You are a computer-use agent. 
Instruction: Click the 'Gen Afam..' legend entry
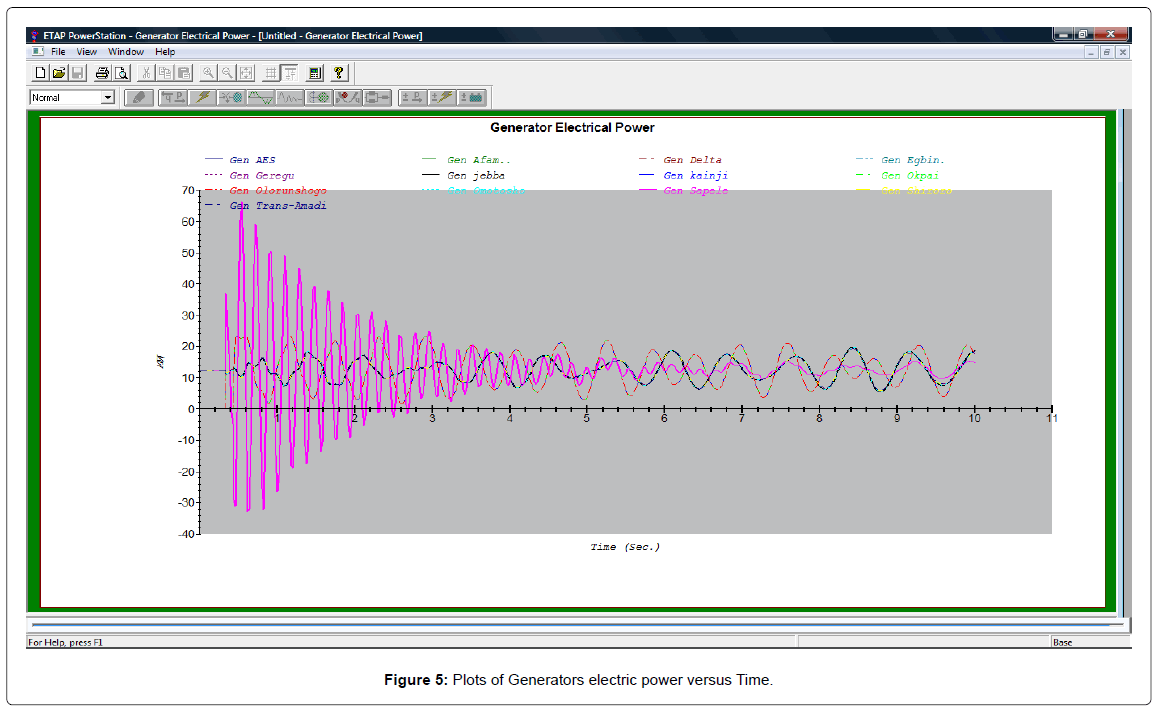pyautogui.click(x=466, y=159)
